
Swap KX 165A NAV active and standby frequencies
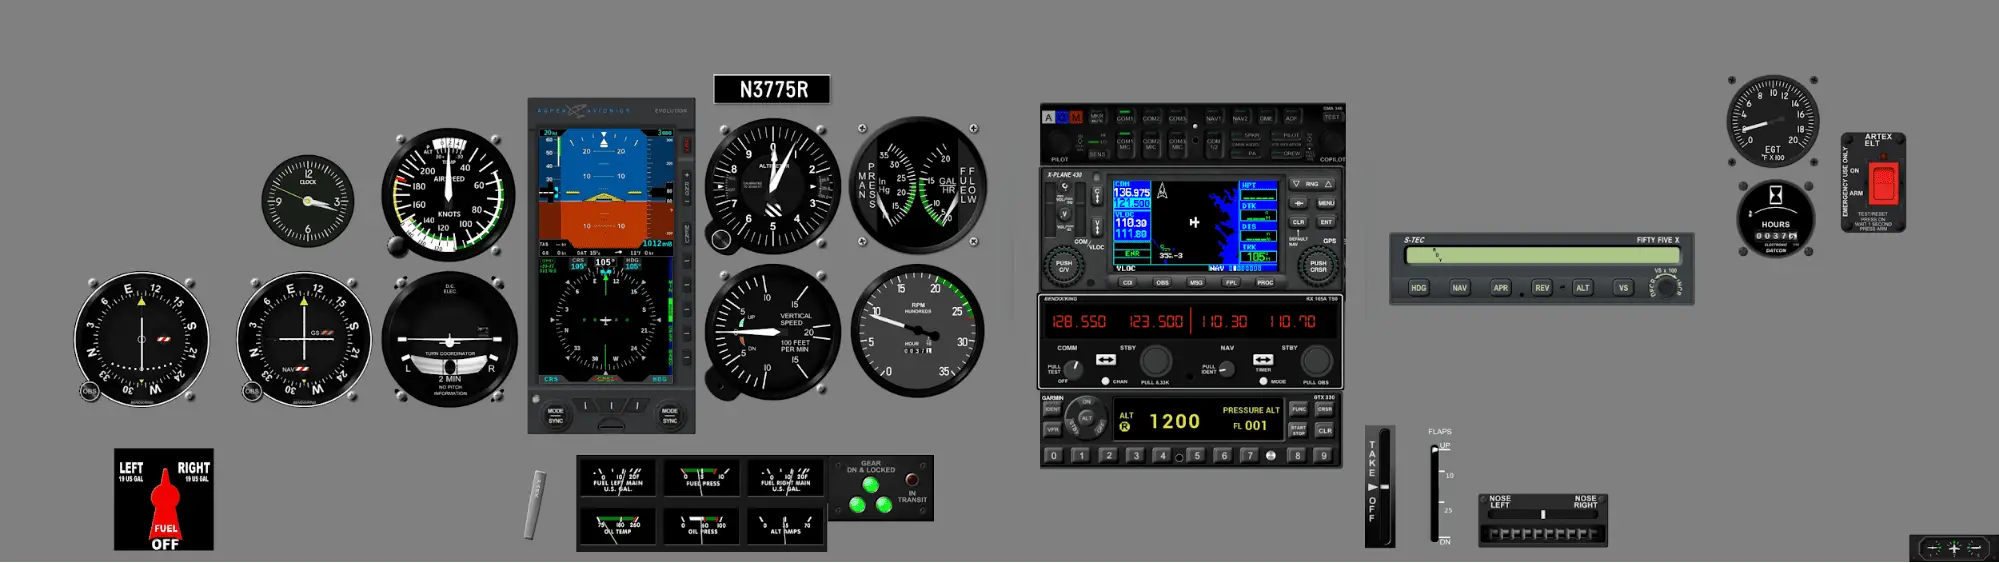[1263, 359]
